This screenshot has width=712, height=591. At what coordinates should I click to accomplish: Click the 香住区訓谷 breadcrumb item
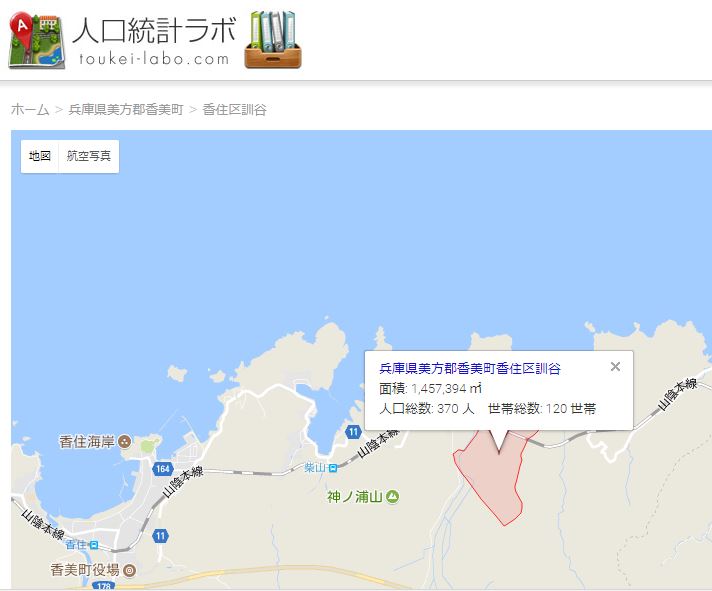point(234,109)
